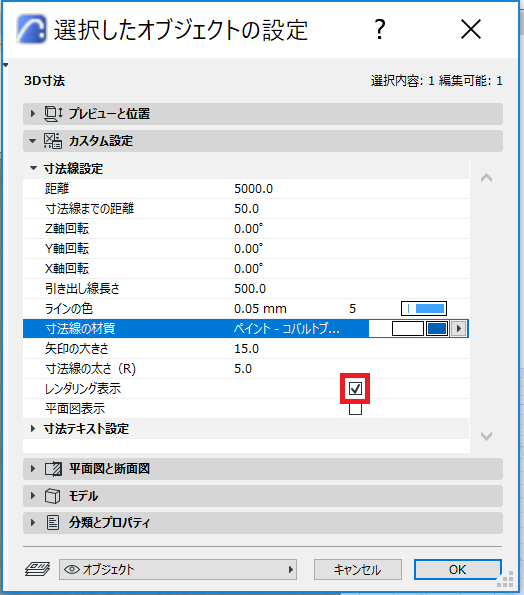Open the オブジェクト layer dropdown
This screenshot has width=524, height=595.
(x=178, y=569)
